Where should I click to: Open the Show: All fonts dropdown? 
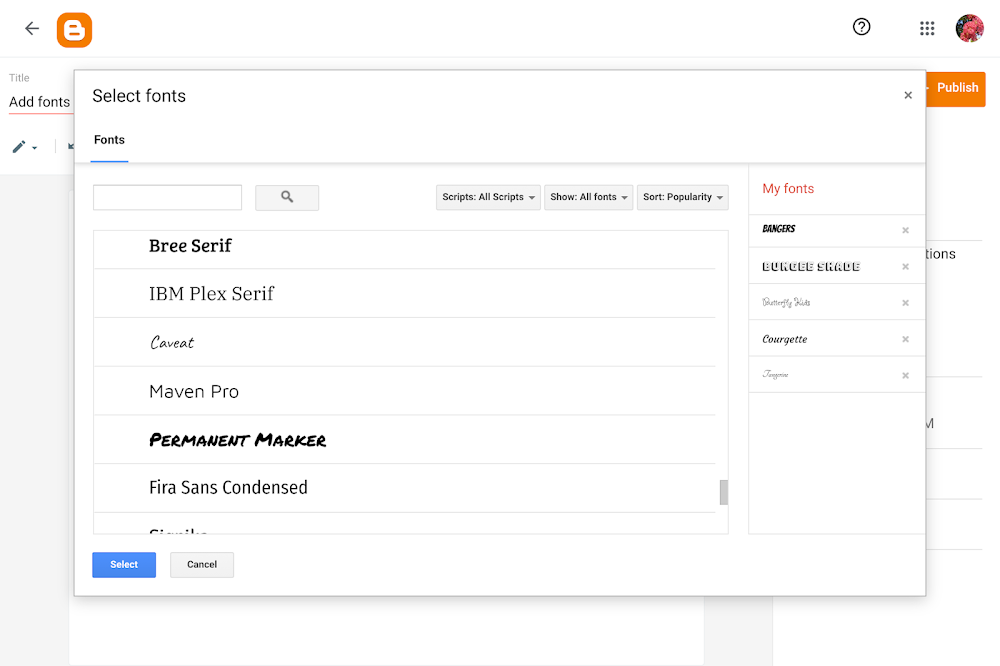click(x=589, y=197)
